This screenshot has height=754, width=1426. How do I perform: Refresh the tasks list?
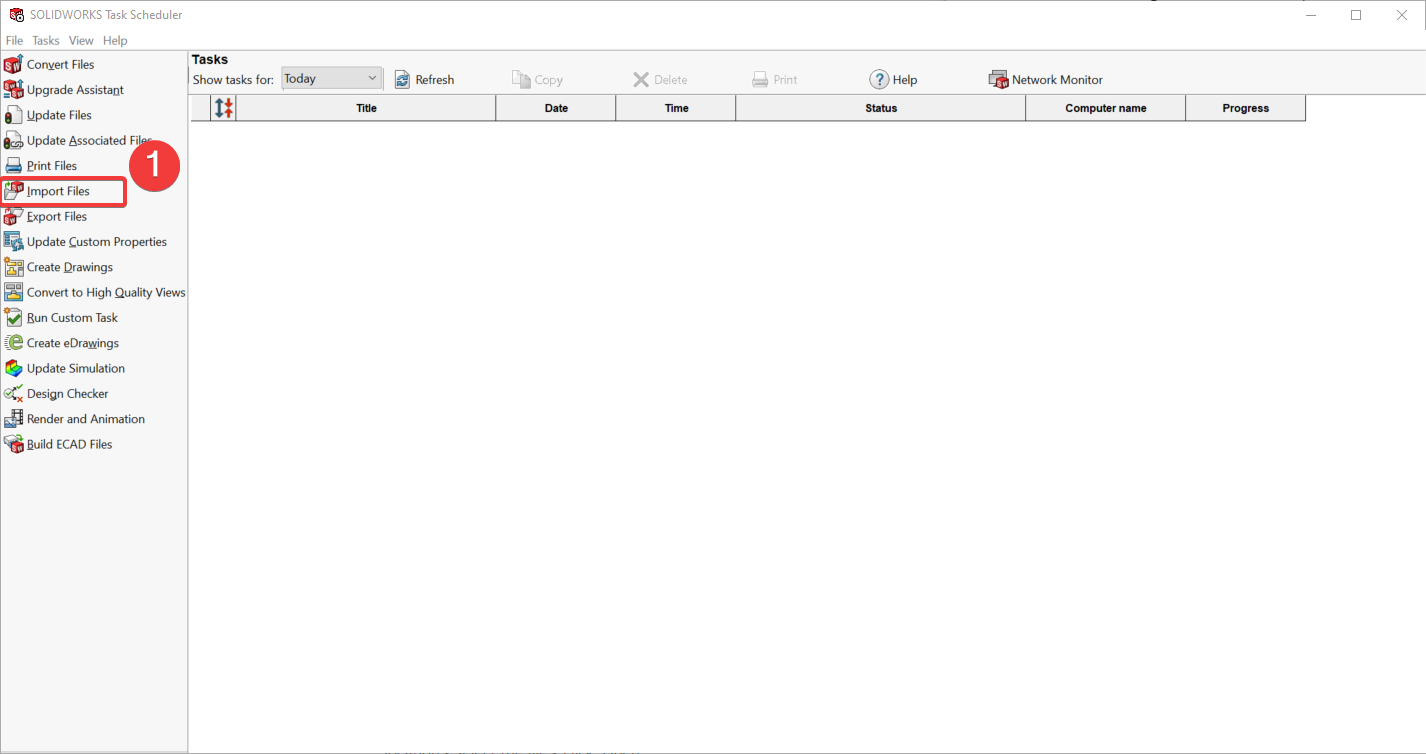[x=424, y=80]
